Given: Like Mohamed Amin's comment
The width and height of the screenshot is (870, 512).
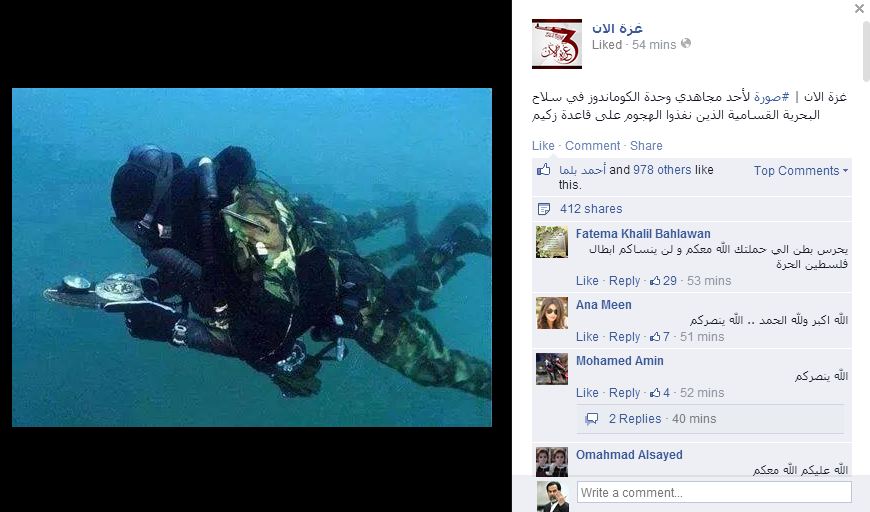Looking at the screenshot, I should 587,393.
